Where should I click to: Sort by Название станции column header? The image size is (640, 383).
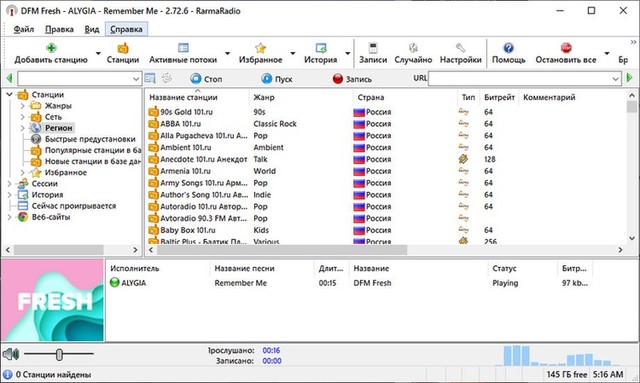[197, 97]
